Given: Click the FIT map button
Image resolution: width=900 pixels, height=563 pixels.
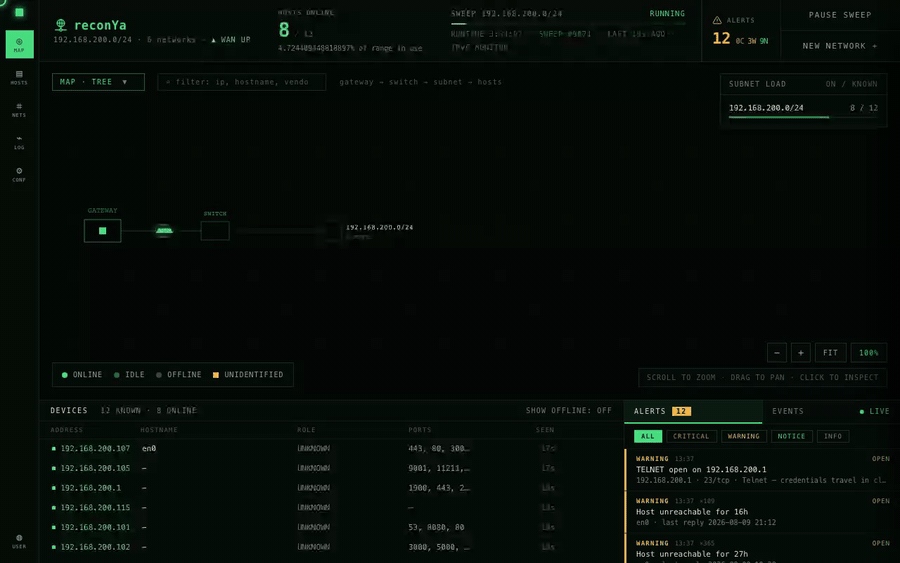Looking at the screenshot, I should [831, 352].
